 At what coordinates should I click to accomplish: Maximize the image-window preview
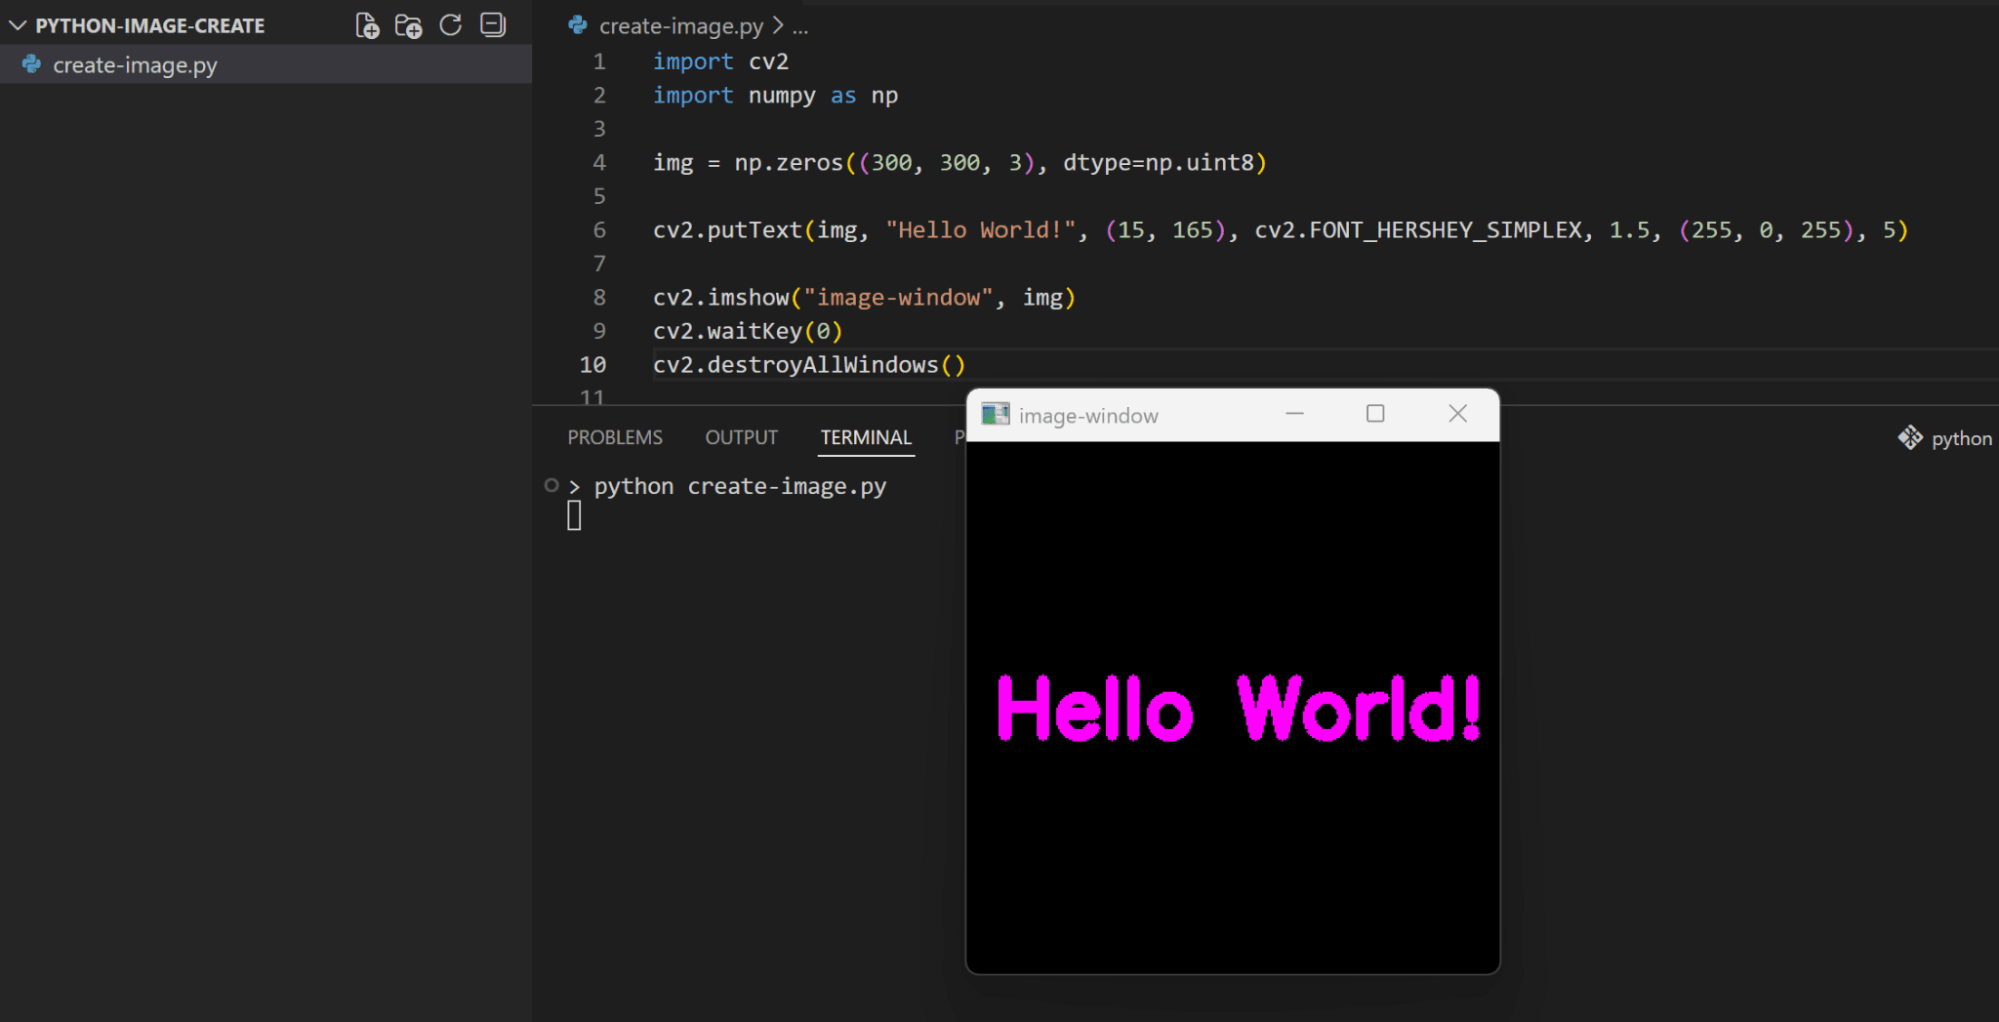pos(1375,414)
